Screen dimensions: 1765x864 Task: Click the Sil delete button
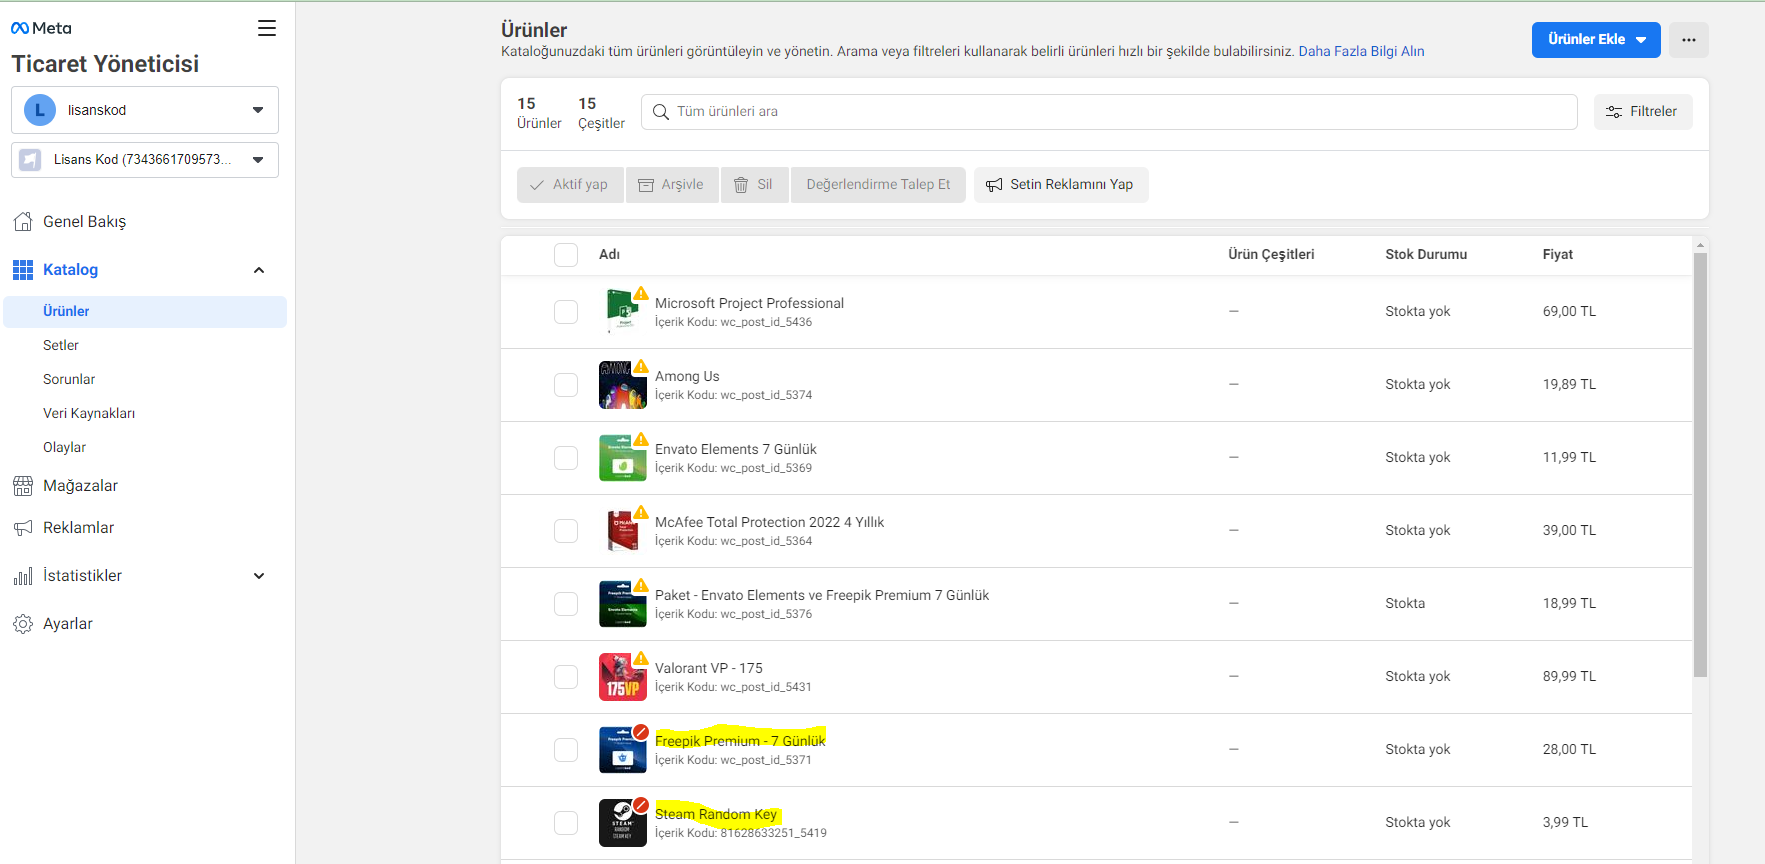[755, 185]
